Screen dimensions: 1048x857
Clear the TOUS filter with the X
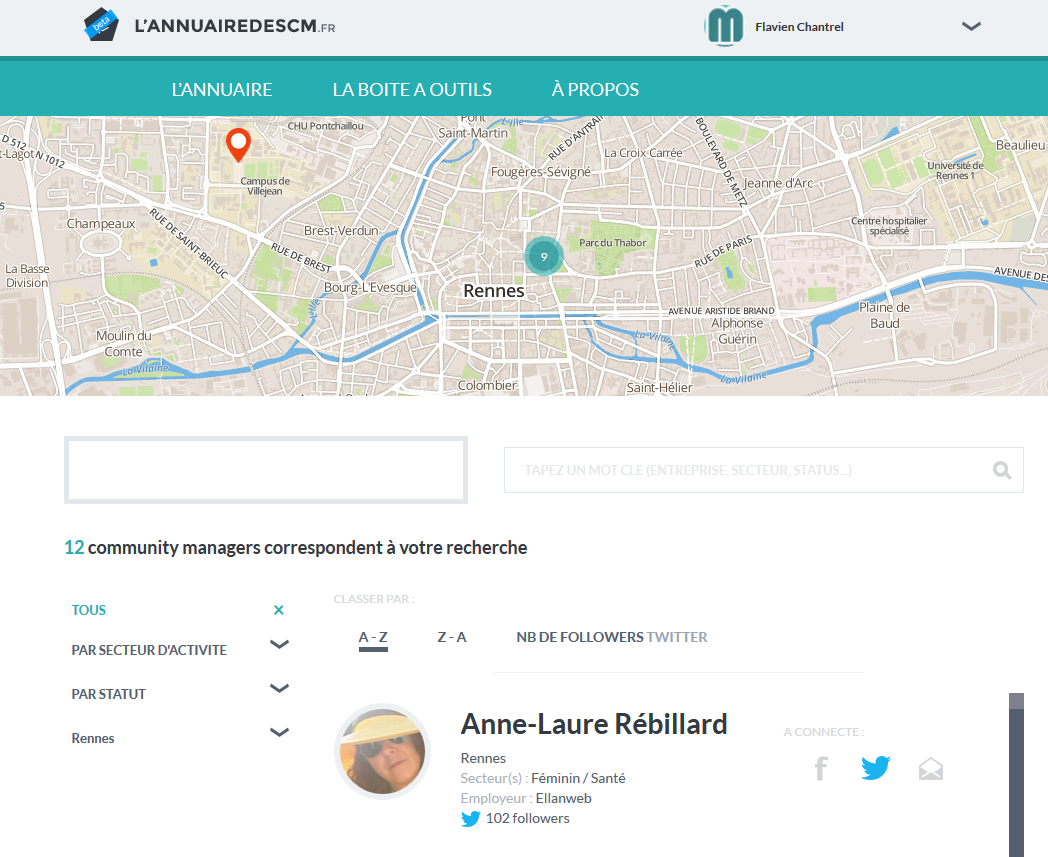pyautogui.click(x=279, y=610)
